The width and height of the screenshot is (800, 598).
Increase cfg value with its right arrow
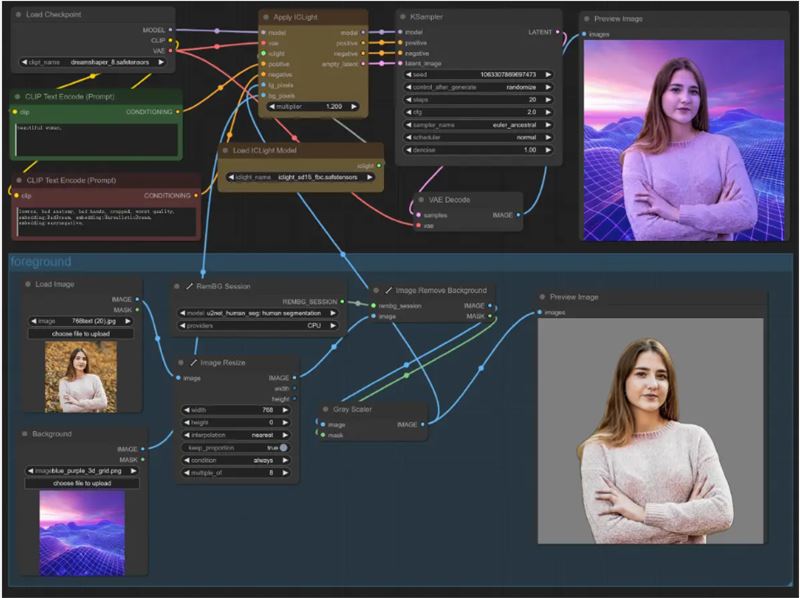548,112
